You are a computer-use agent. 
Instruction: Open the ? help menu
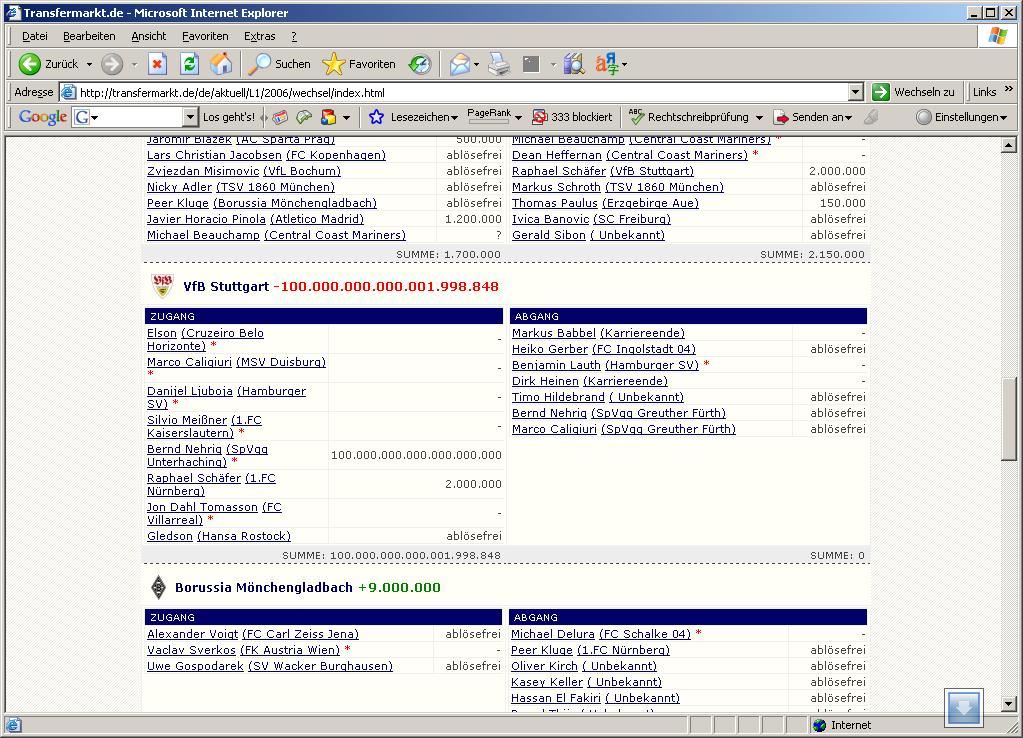tap(294, 36)
